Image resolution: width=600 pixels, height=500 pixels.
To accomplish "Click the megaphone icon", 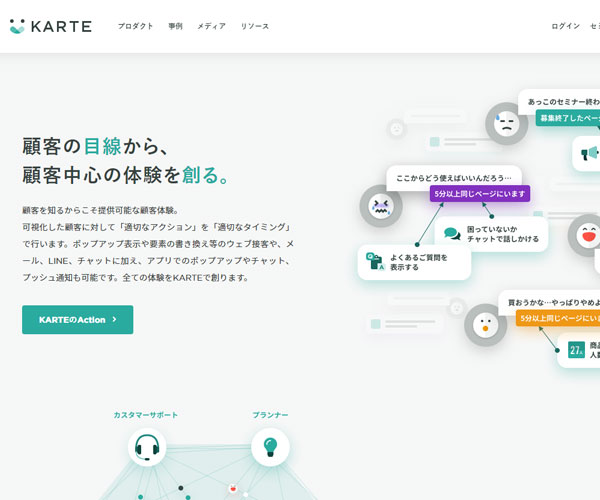I will pos(589,153).
